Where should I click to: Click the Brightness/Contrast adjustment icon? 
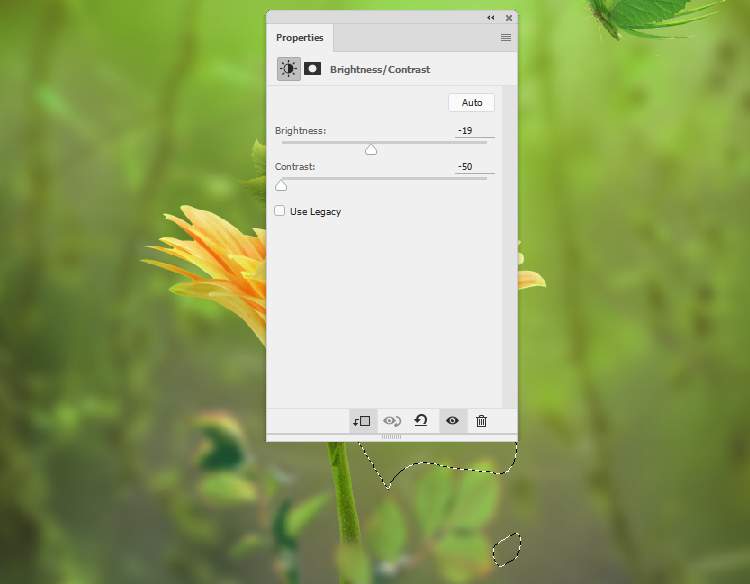click(288, 69)
